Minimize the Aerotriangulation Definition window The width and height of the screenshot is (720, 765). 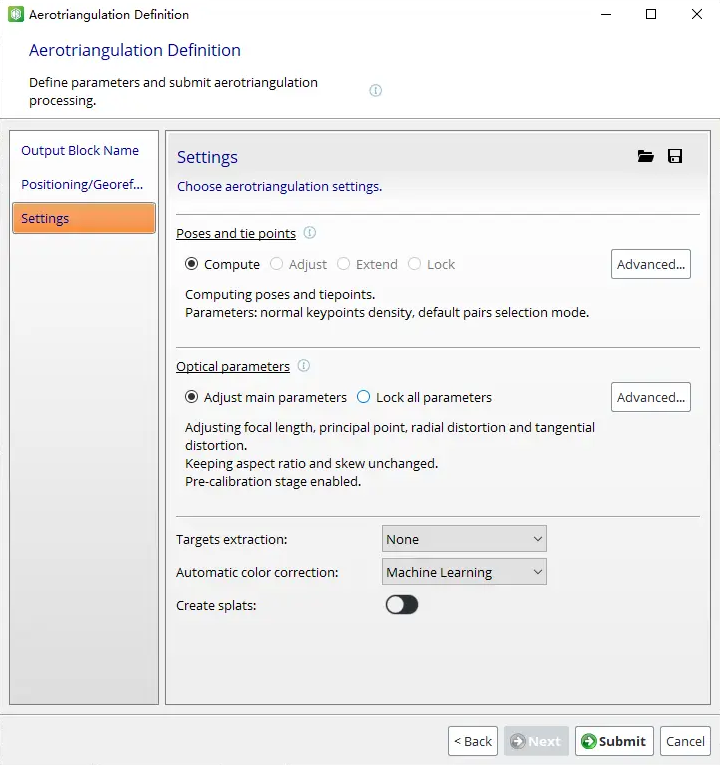[x=606, y=14]
